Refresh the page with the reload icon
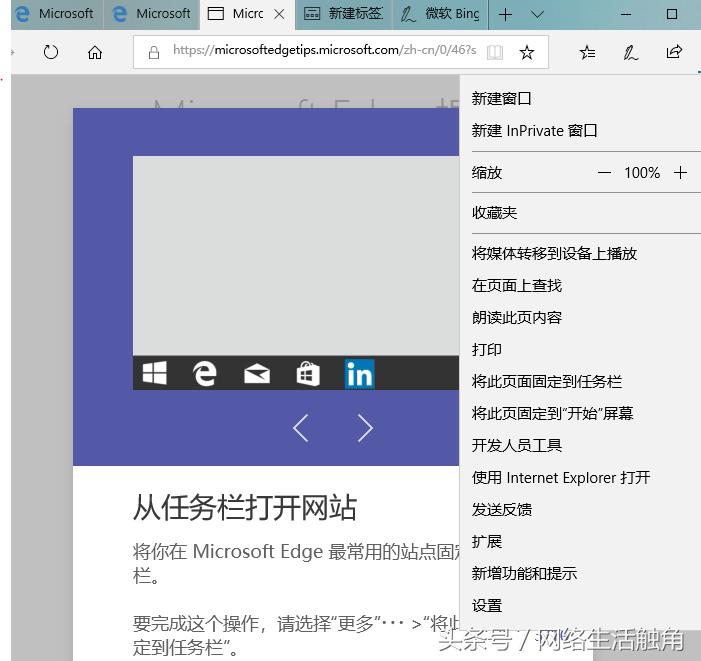 click(51, 52)
